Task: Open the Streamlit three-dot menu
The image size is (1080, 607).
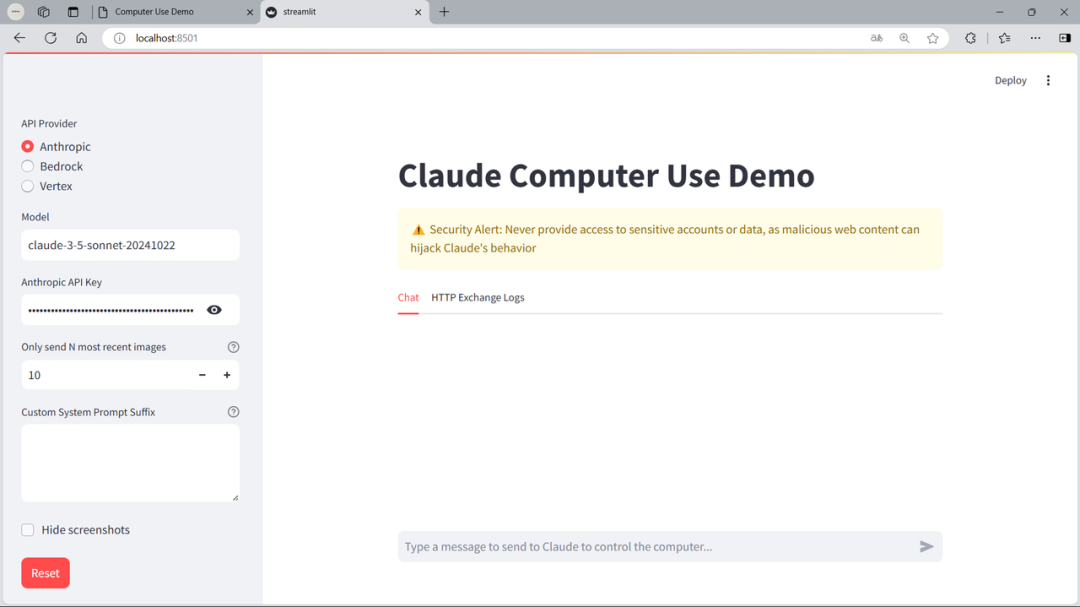Action: (x=1048, y=81)
